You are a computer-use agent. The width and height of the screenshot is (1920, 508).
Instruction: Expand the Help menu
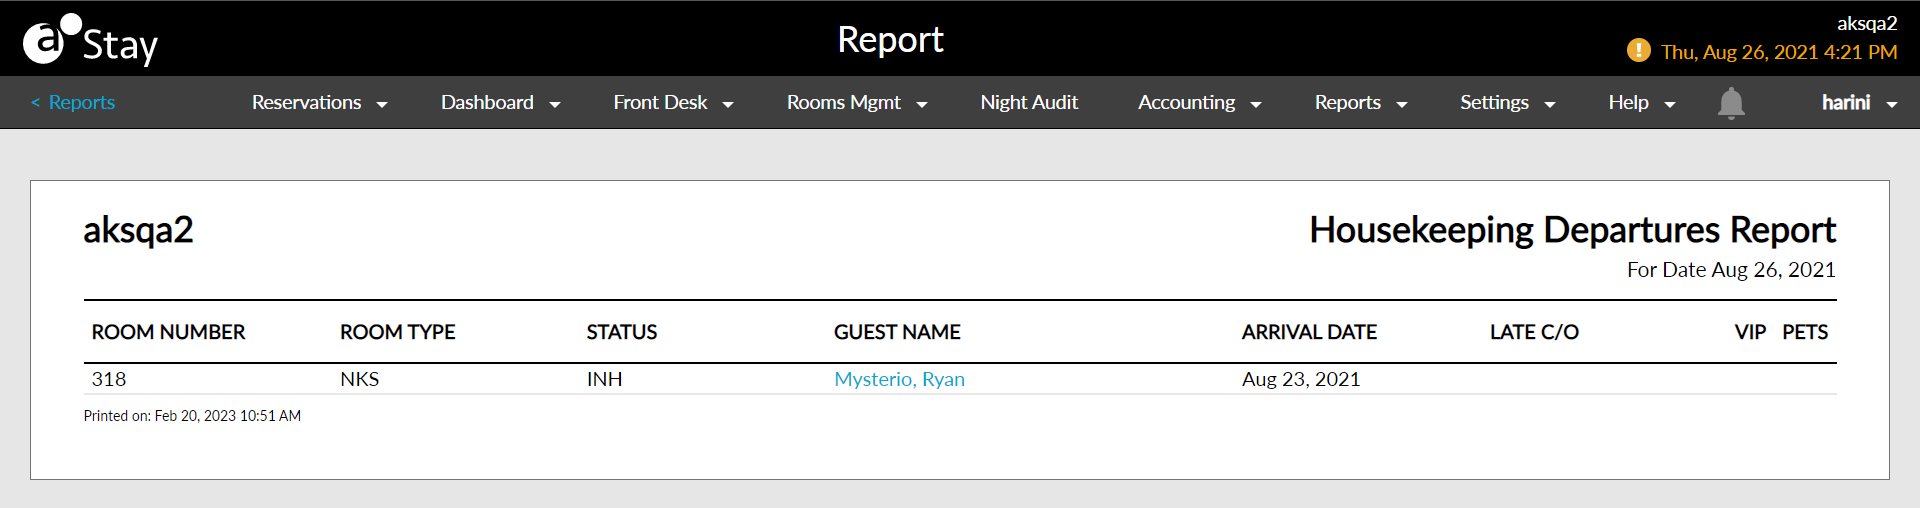tap(1641, 102)
